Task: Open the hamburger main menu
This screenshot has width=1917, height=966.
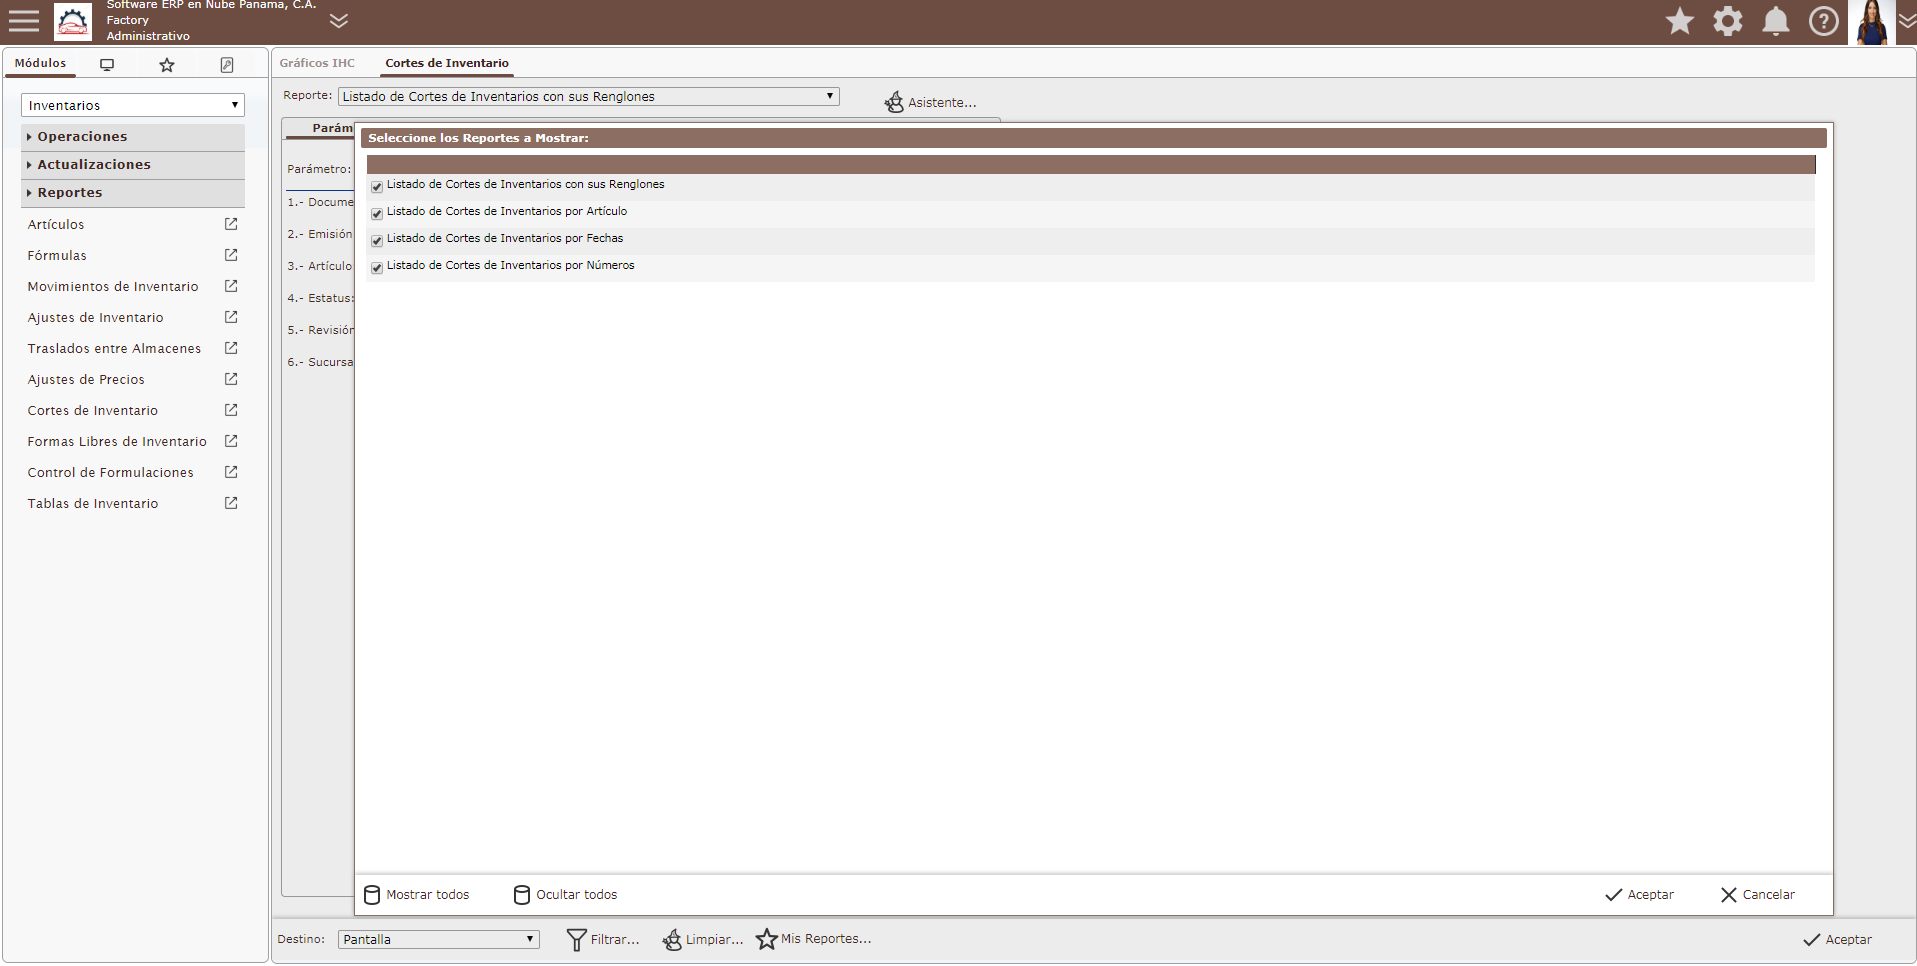Action: (x=24, y=21)
